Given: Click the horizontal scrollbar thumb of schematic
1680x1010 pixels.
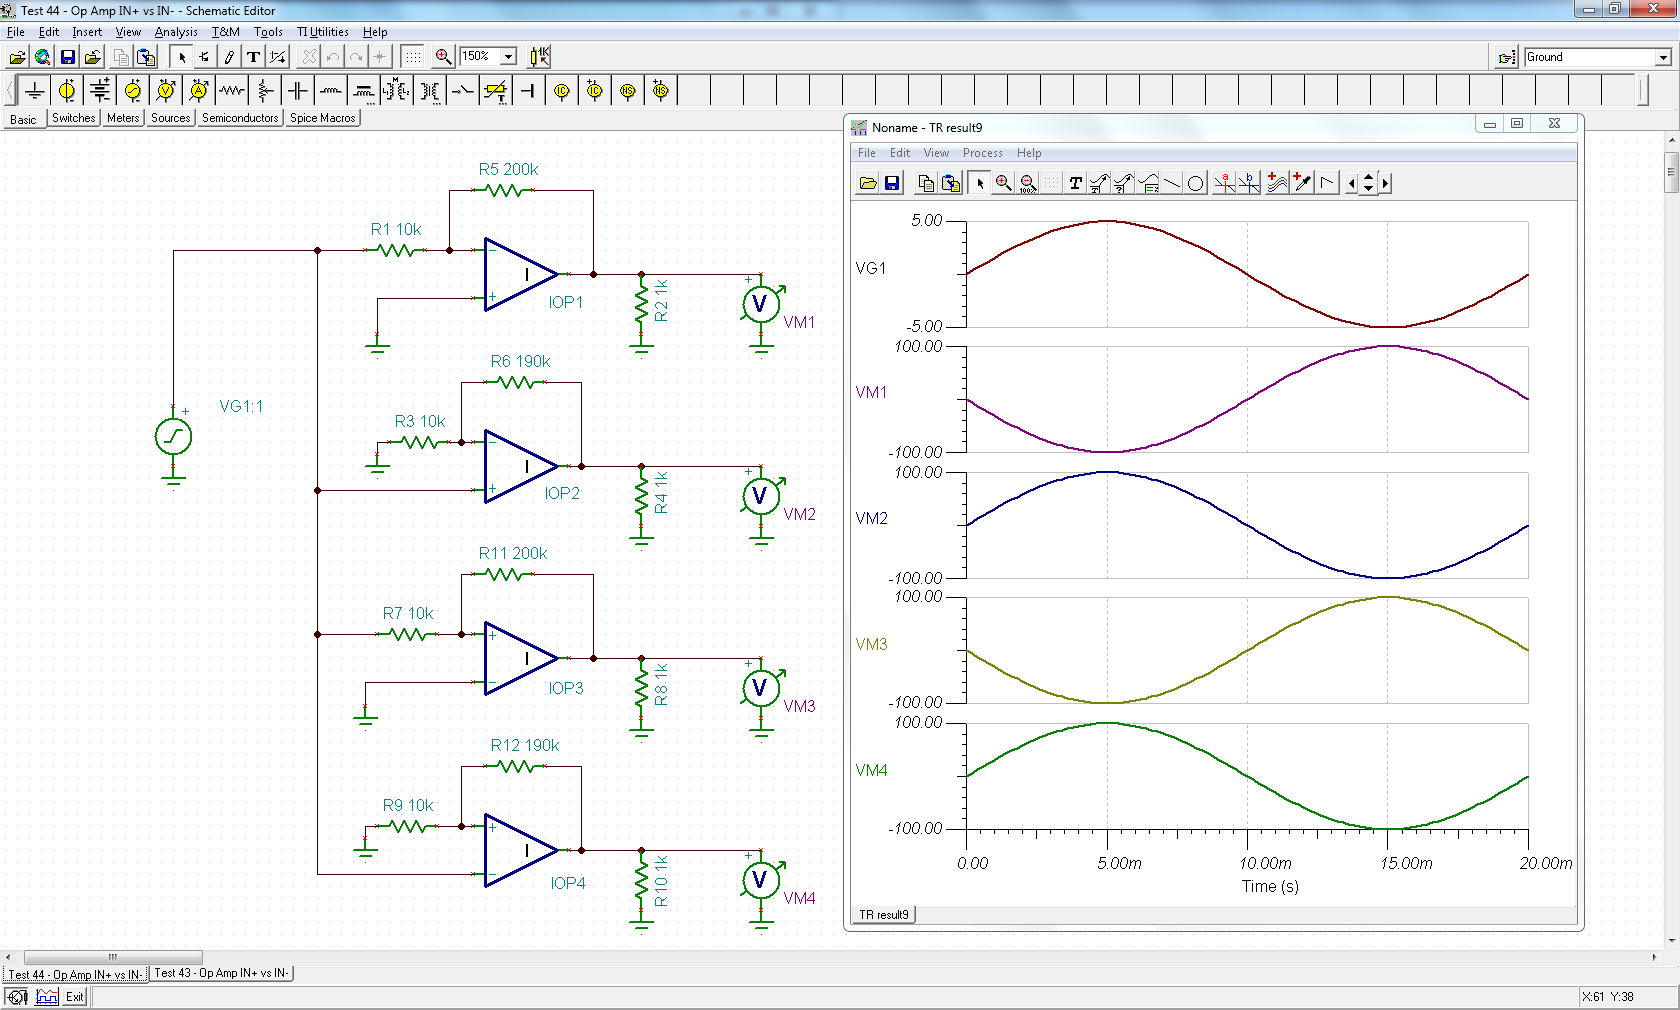Looking at the screenshot, I should pyautogui.click(x=113, y=957).
